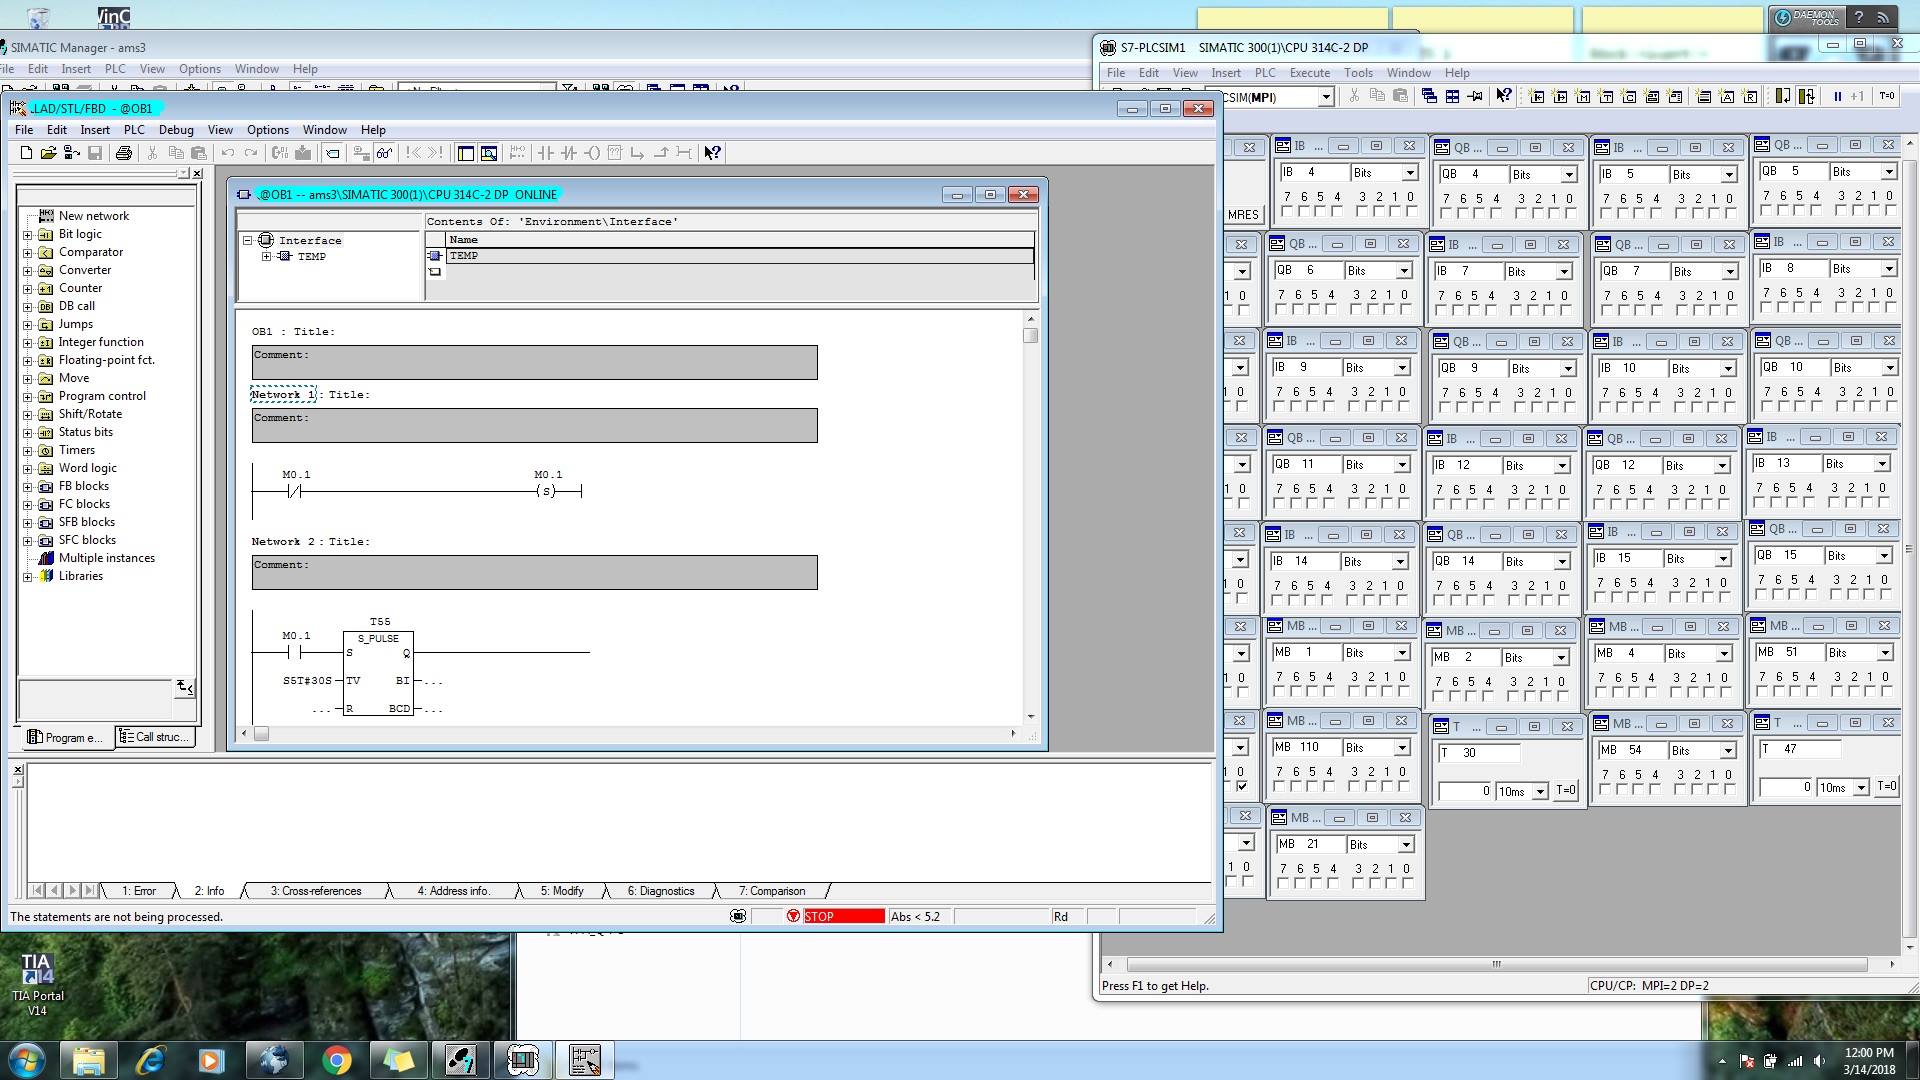Image resolution: width=1920 pixels, height=1080 pixels.
Task: Click the Tile windows icon in PLCSIM toolbar
Action: 1452,96
